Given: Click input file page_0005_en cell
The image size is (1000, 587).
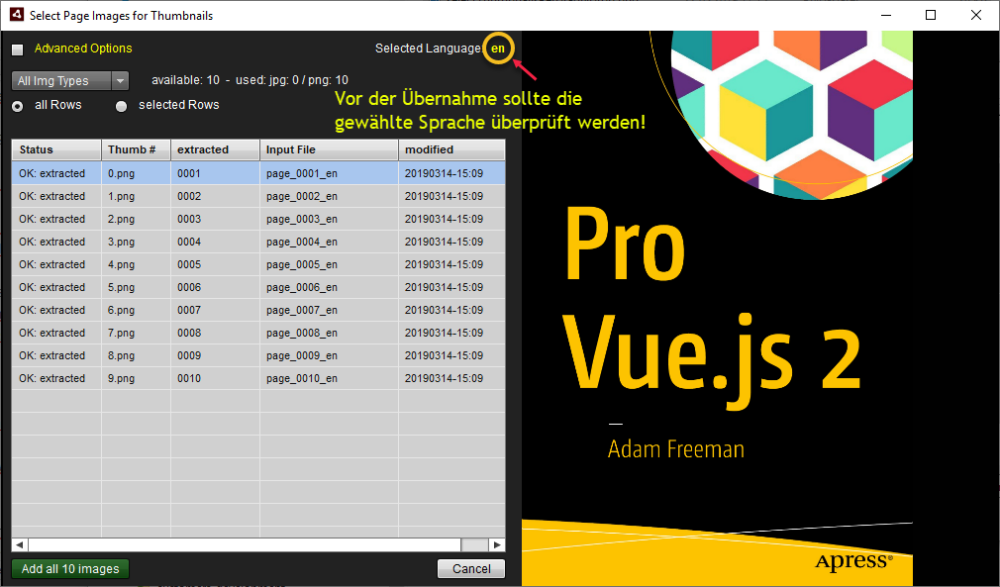Looking at the screenshot, I should tap(329, 264).
